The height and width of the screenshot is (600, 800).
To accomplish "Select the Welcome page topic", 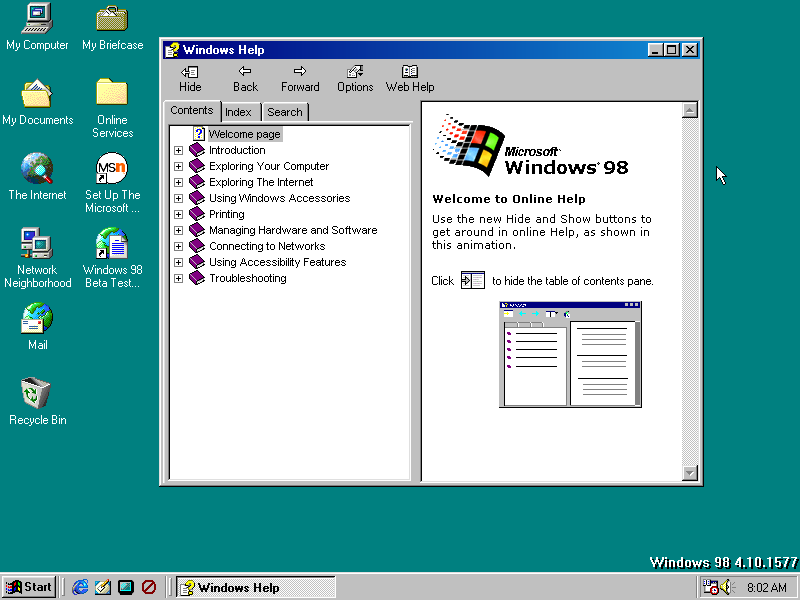I will pyautogui.click(x=245, y=134).
